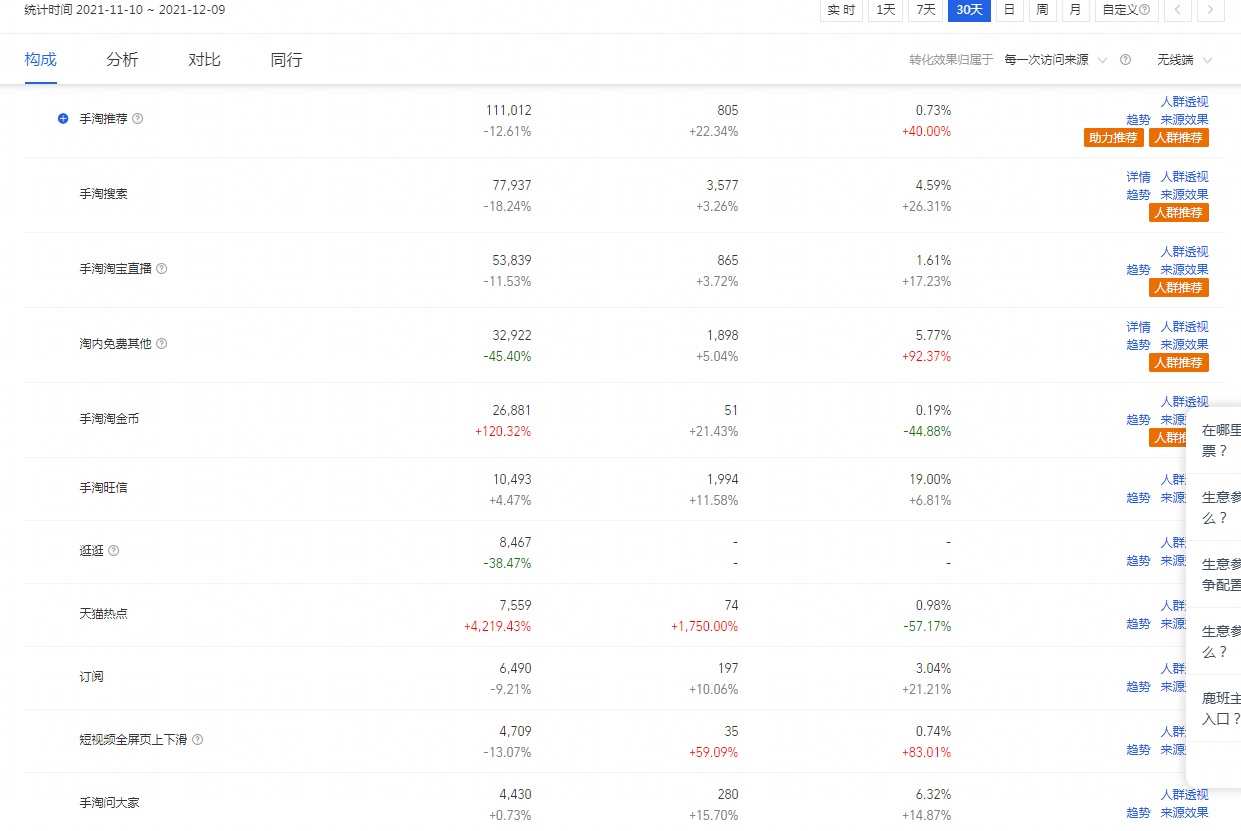Click help icon next to 逛逛
Screen dimensions: 1241x831
[114, 551]
